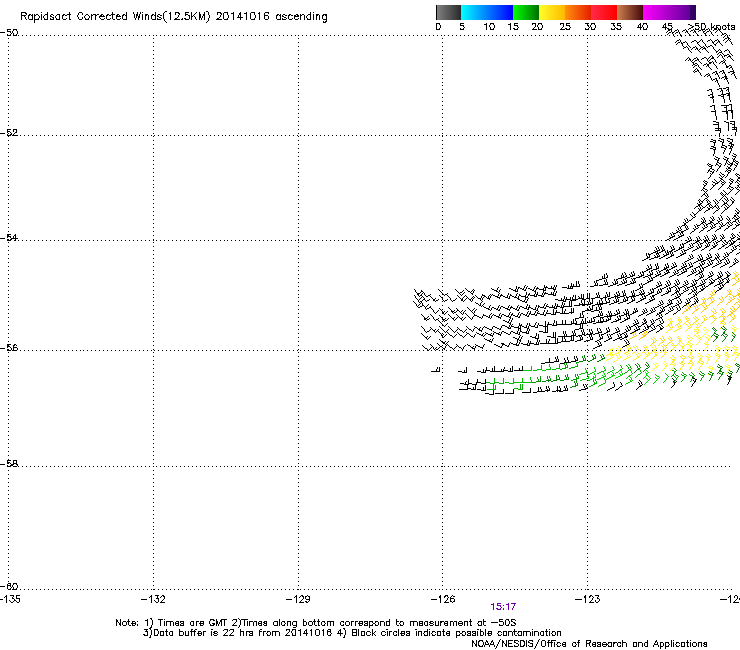Click the blue 10-15 knots color swatch
Image resolution: width=740 pixels, height=650 pixels.
coord(500,12)
